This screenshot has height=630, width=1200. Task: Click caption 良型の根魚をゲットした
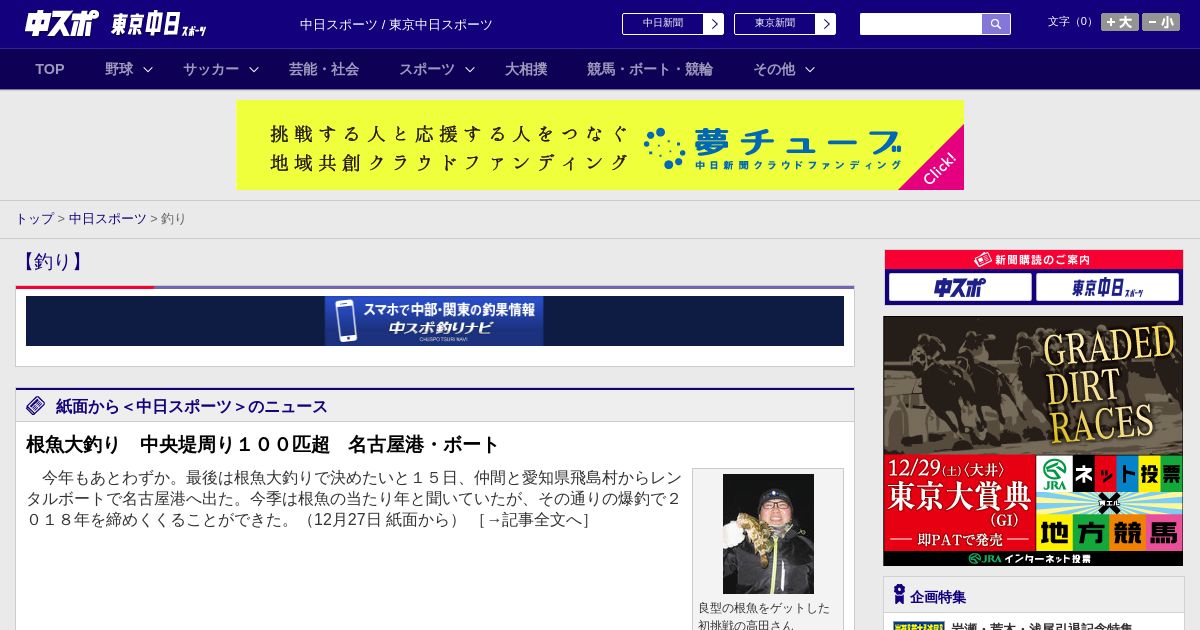pyautogui.click(x=764, y=608)
